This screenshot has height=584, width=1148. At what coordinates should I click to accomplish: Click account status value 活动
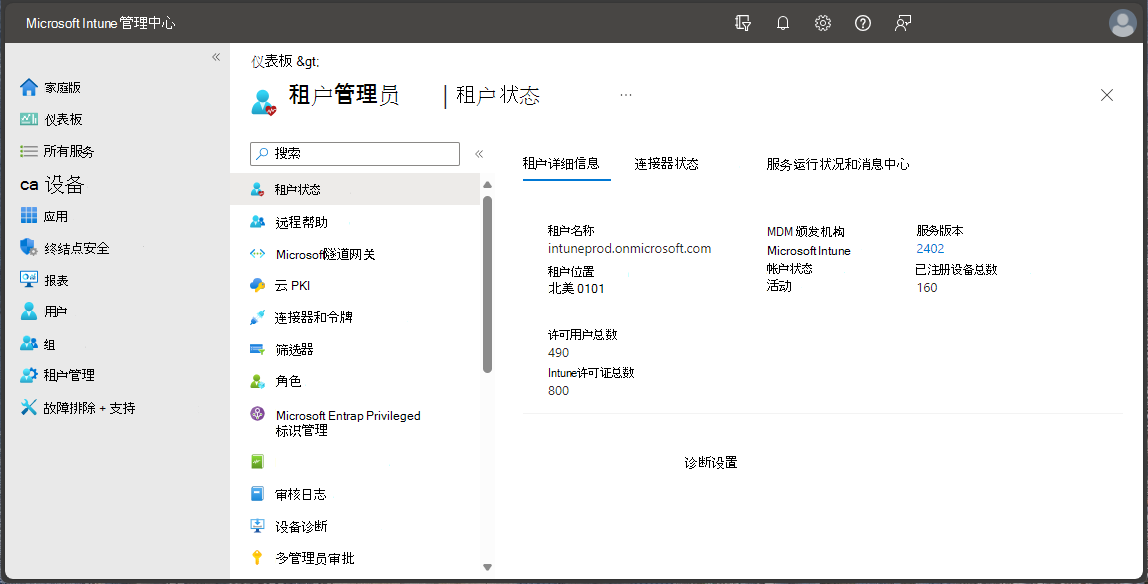click(x=779, y=286)
